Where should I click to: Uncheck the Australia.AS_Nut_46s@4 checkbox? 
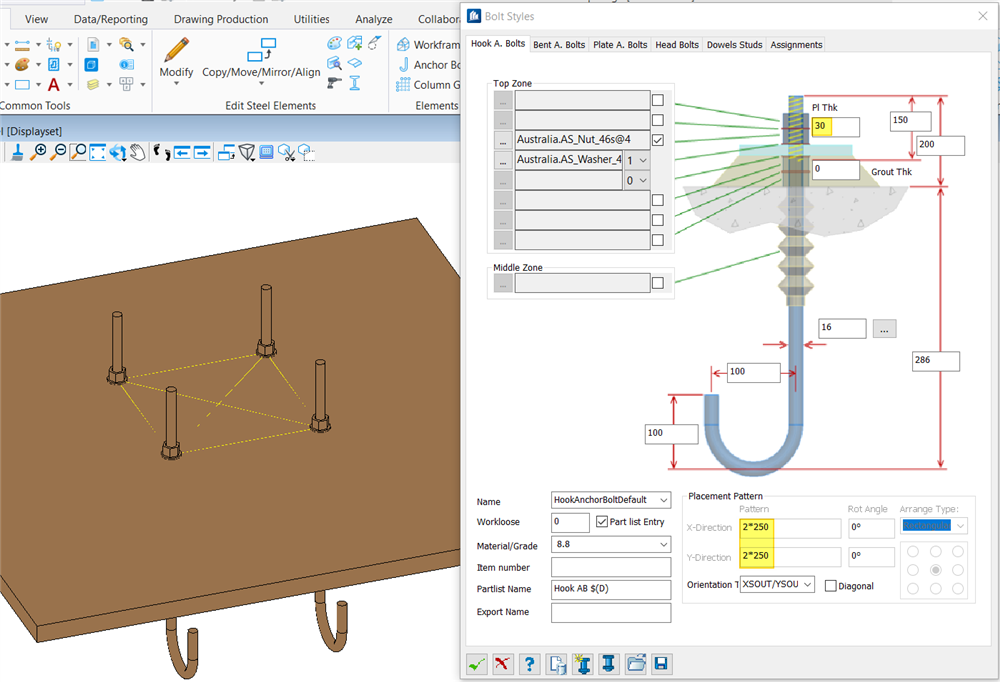[x=657, y=140]
